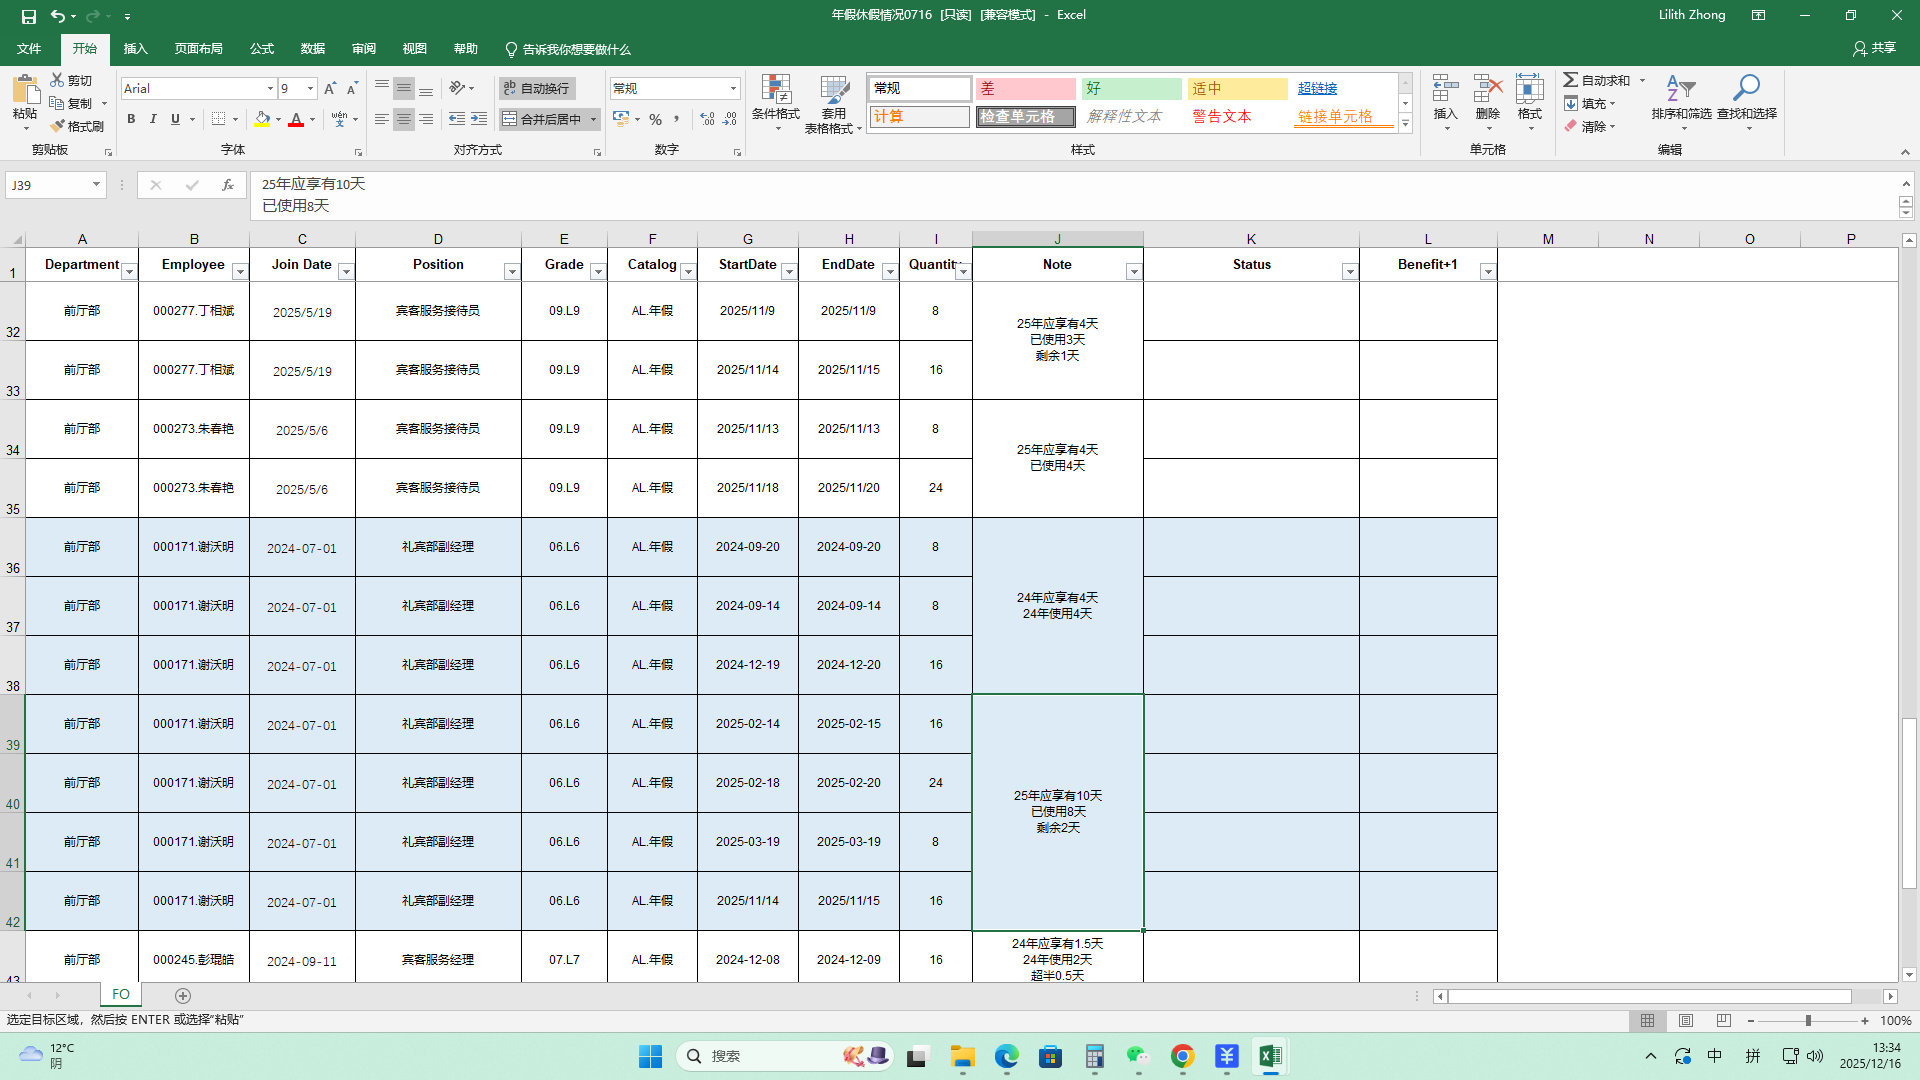1920x1080 pixels.
Task: Apply the Hyperlink cell style
Action: (1317, 89)
